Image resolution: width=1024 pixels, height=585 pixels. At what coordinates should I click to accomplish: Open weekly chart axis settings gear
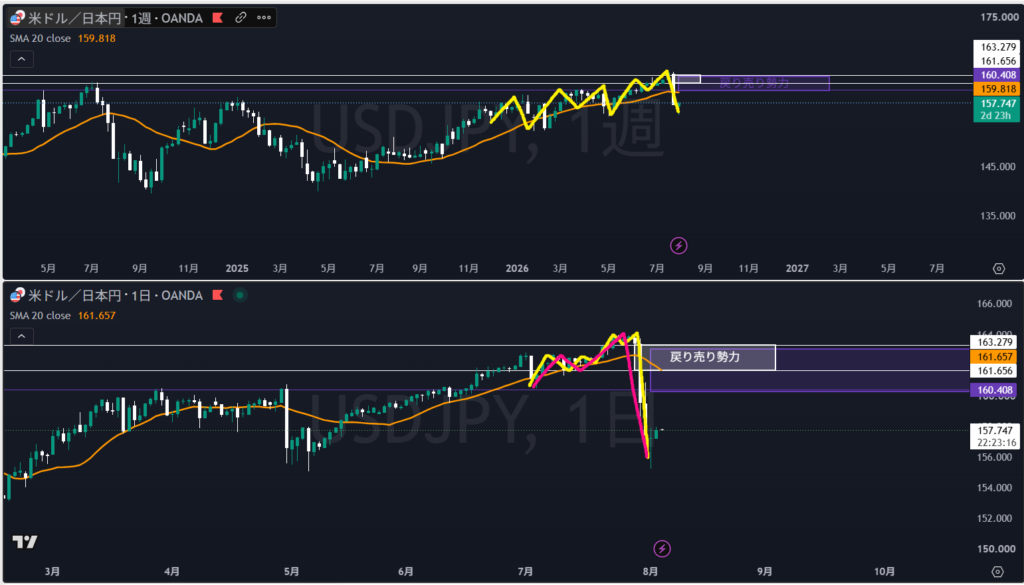click(998, 268)
